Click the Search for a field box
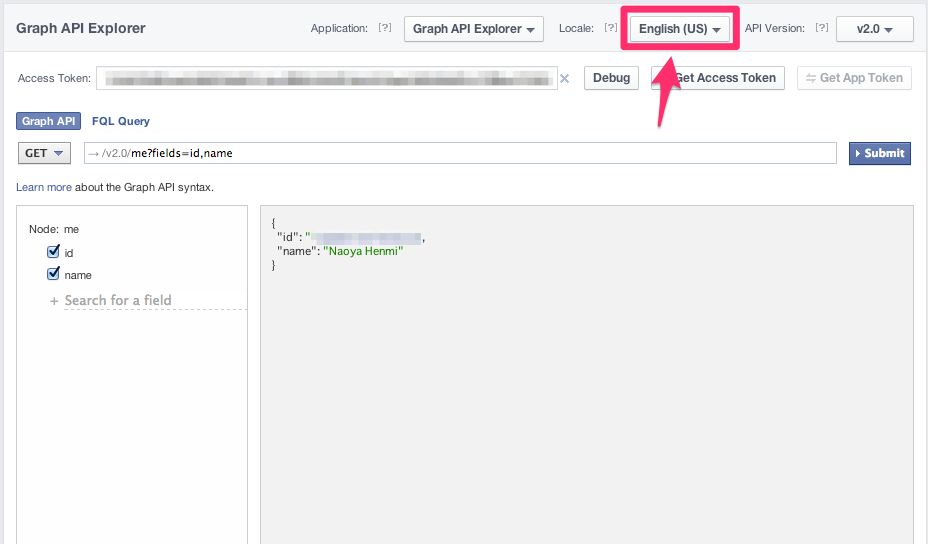The image size is (928, 544). pos(155,301)
